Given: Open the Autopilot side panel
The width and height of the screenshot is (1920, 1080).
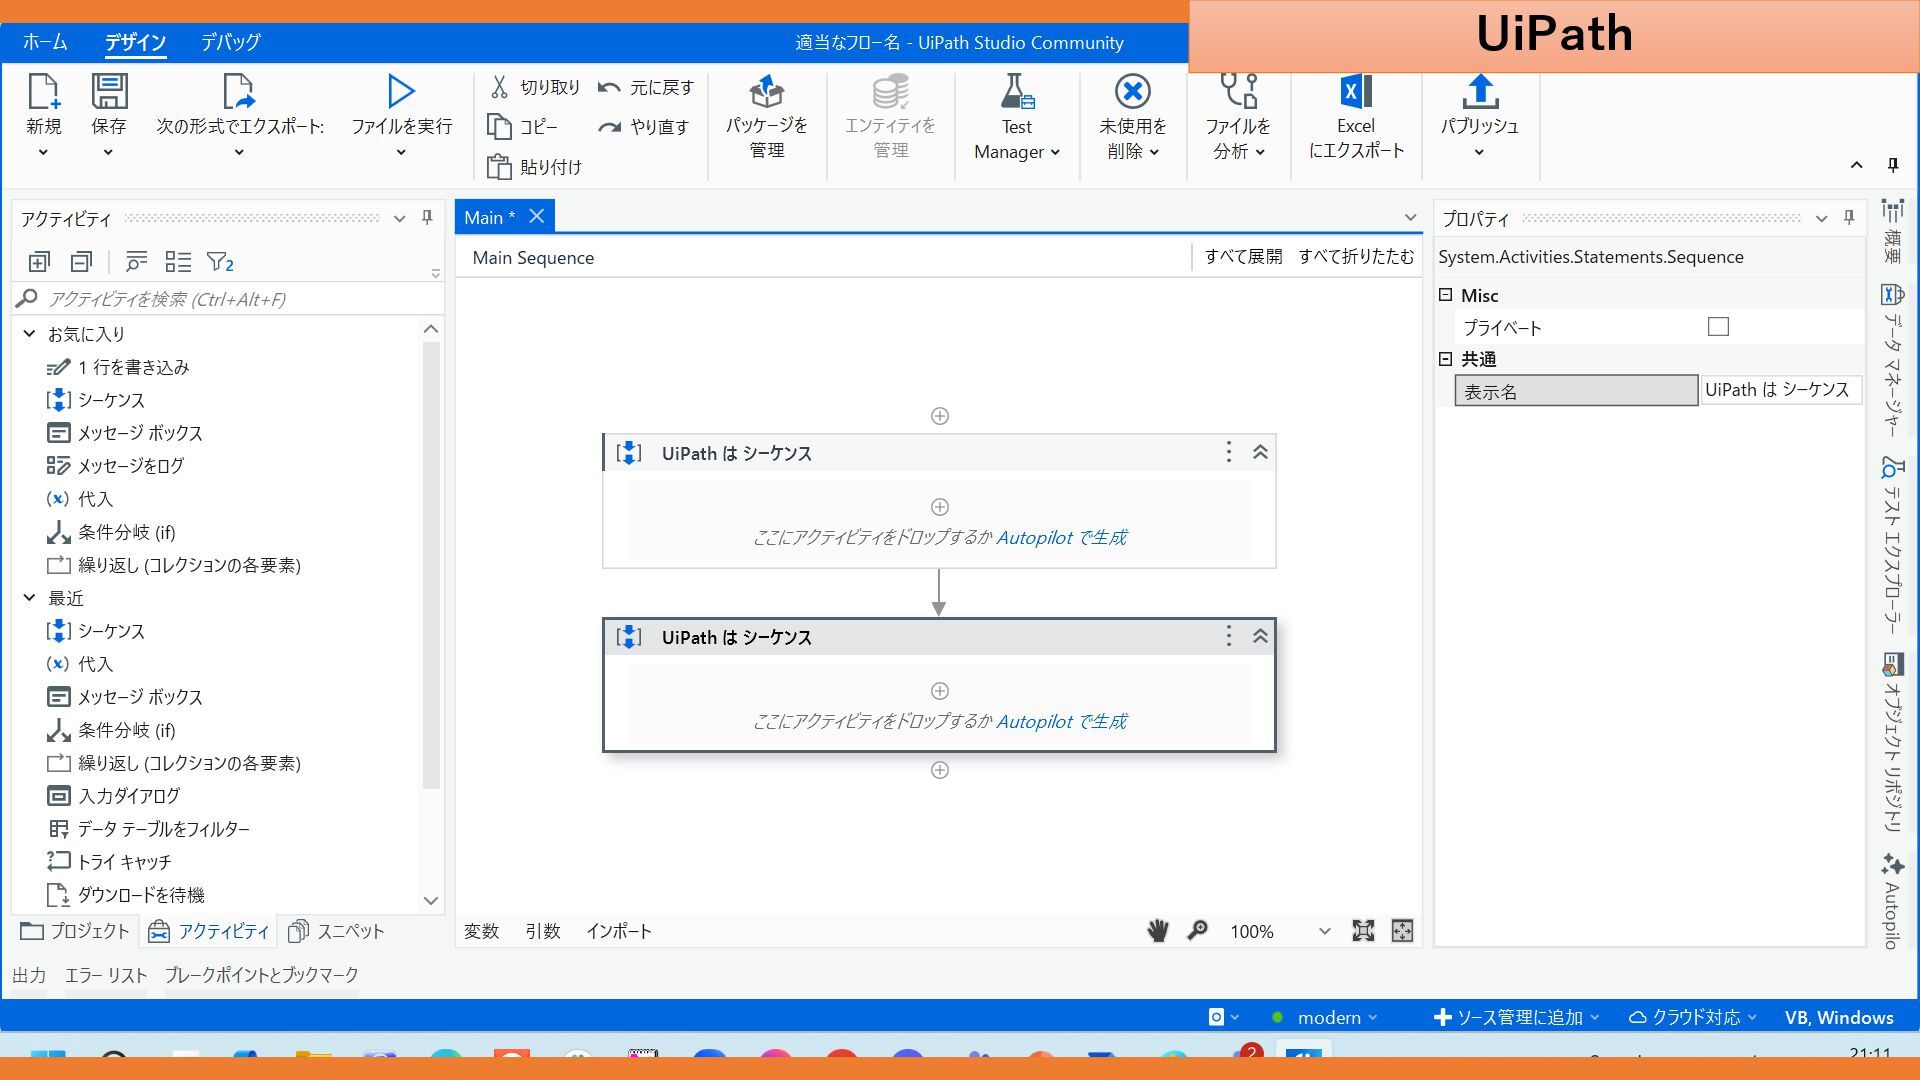Looking at the screenshot, I should click(x=1891, y=900).
